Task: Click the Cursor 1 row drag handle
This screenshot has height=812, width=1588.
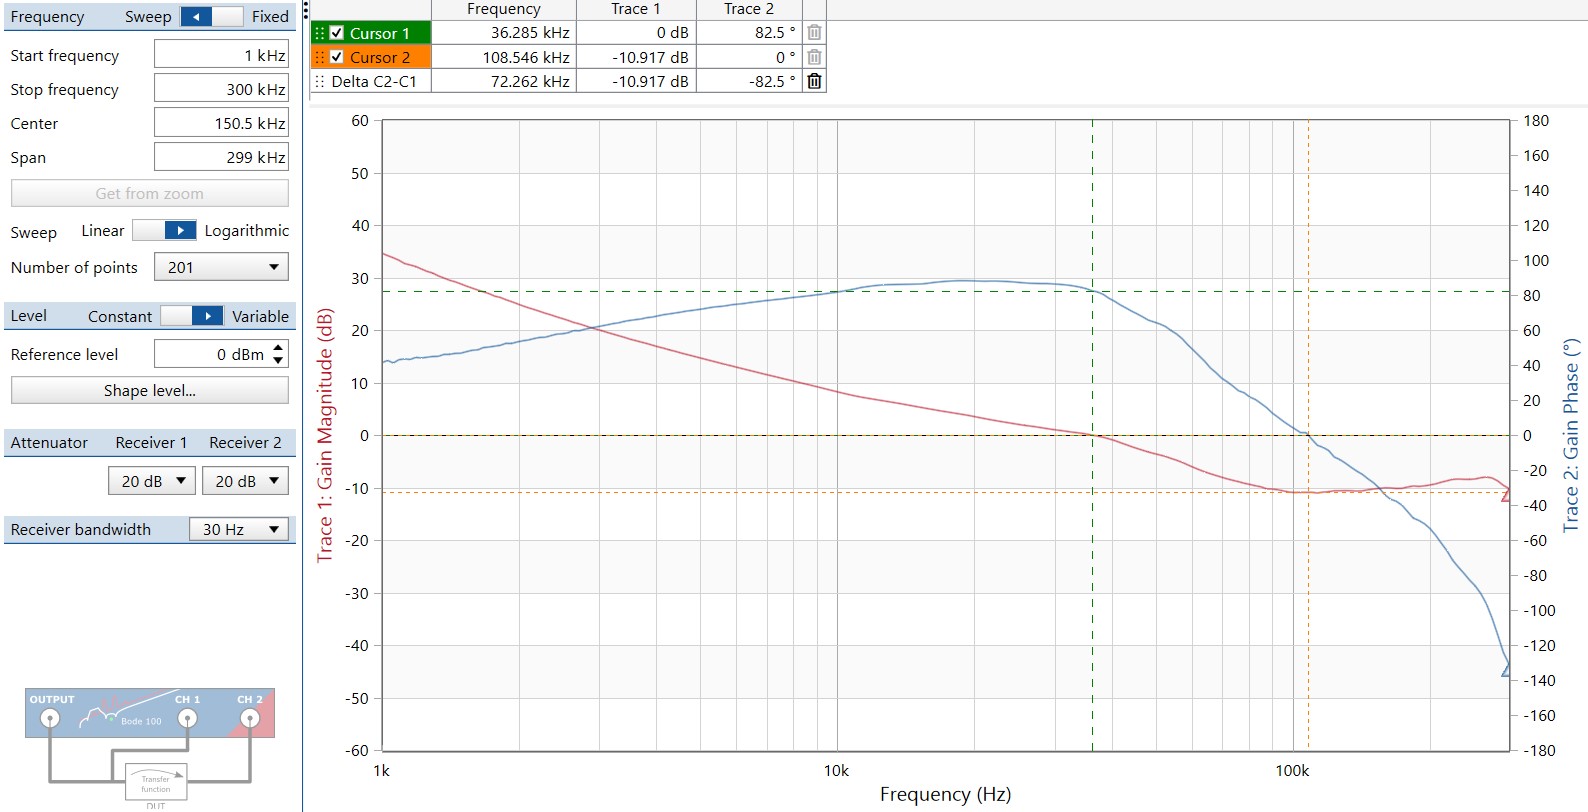Action: click(320, 33)
